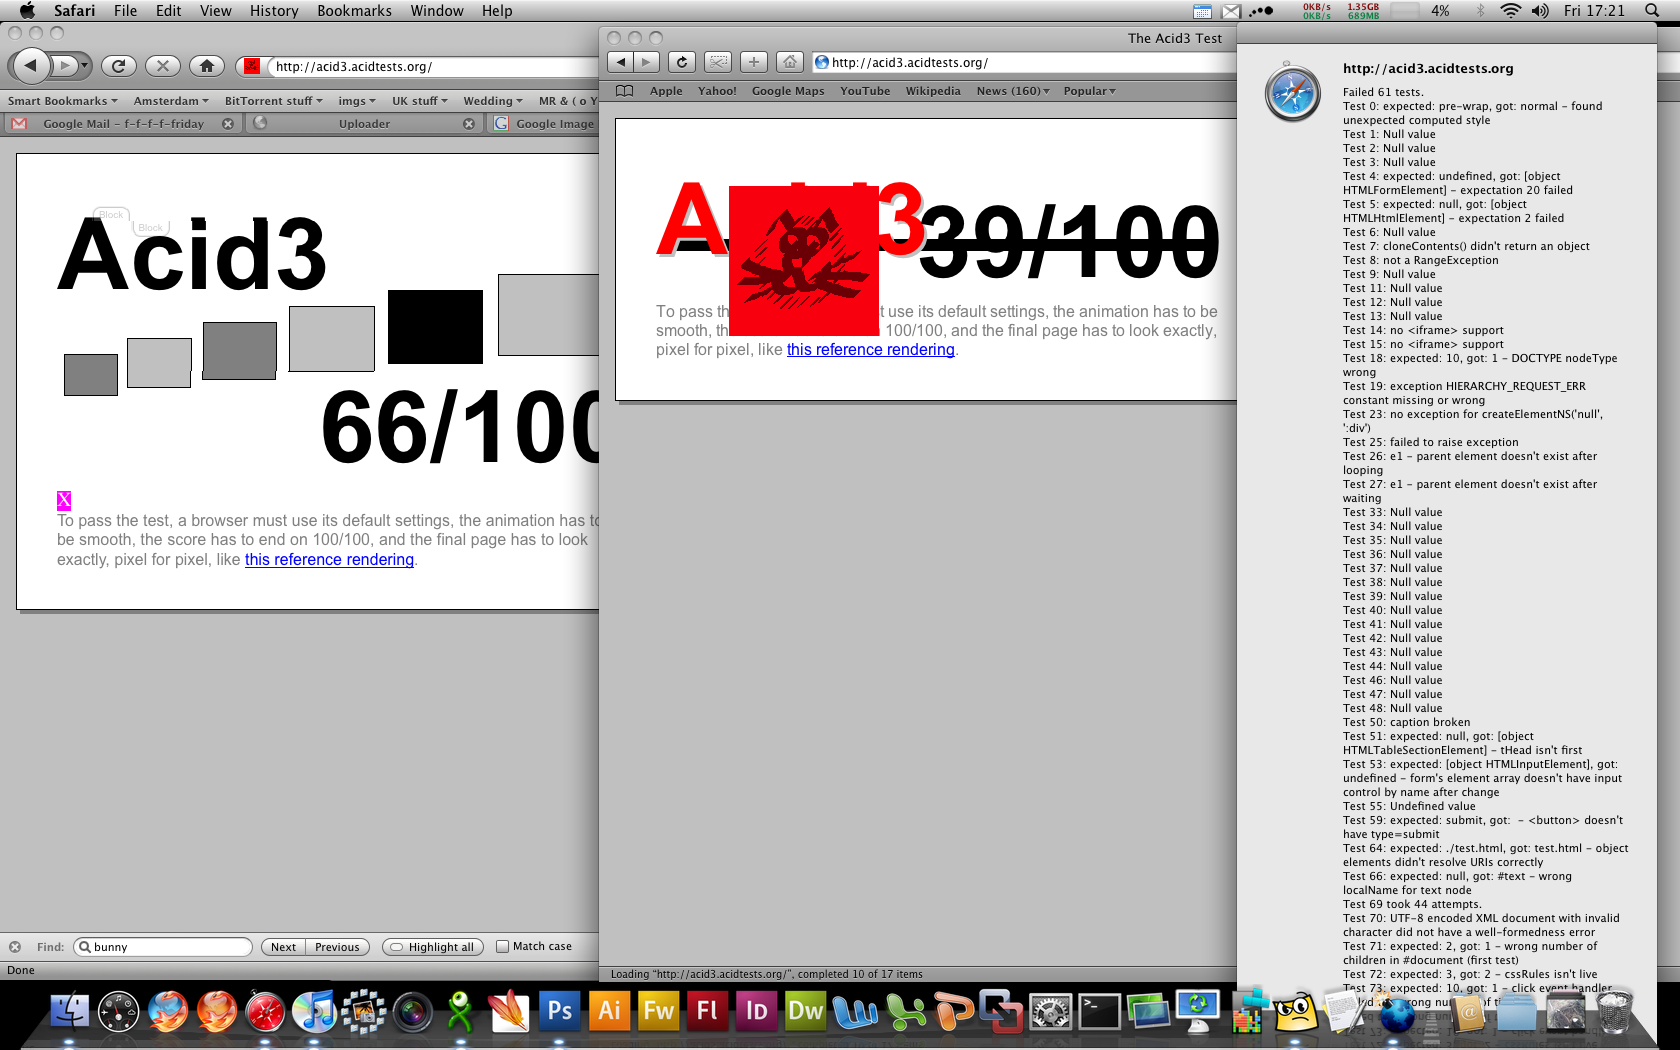Focus the Safari address bar

click(x=1022, y=62)
